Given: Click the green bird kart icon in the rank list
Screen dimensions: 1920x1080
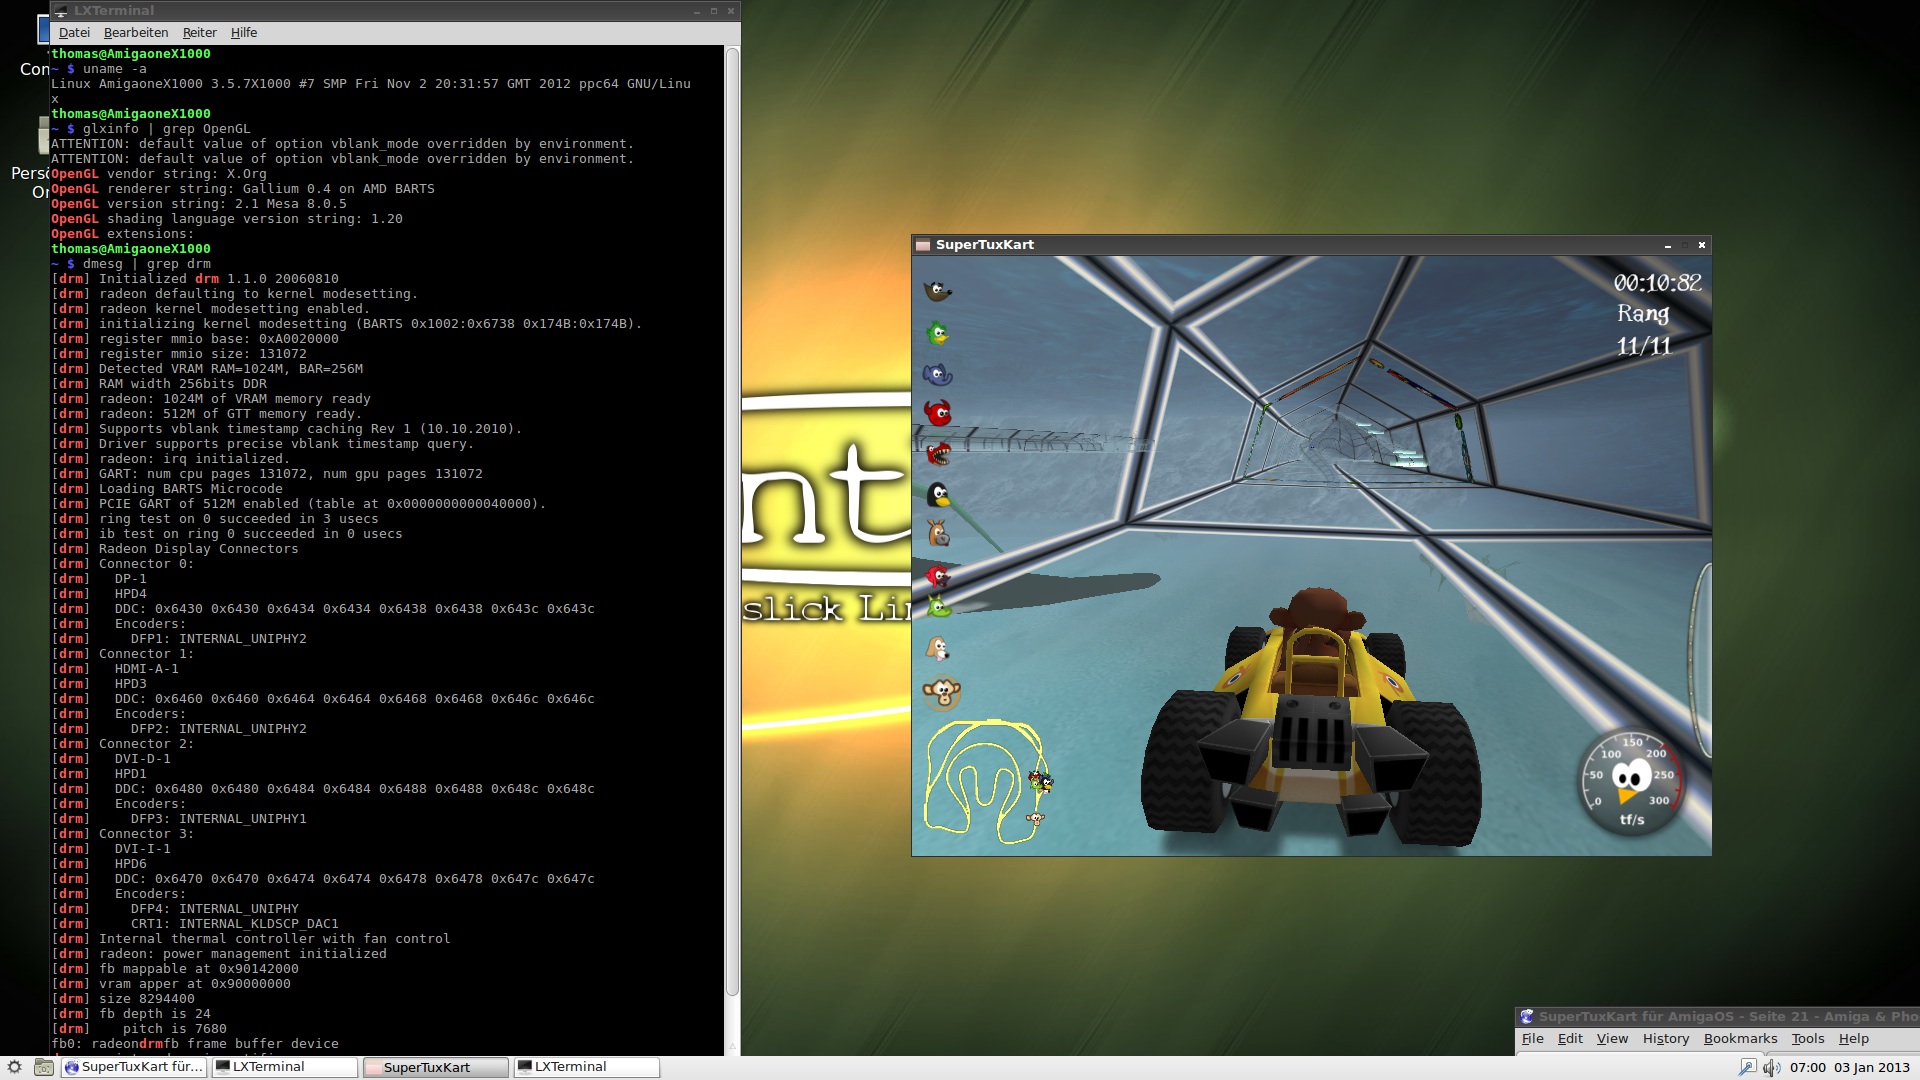Looking at the screenshot, I should point(937,332).
